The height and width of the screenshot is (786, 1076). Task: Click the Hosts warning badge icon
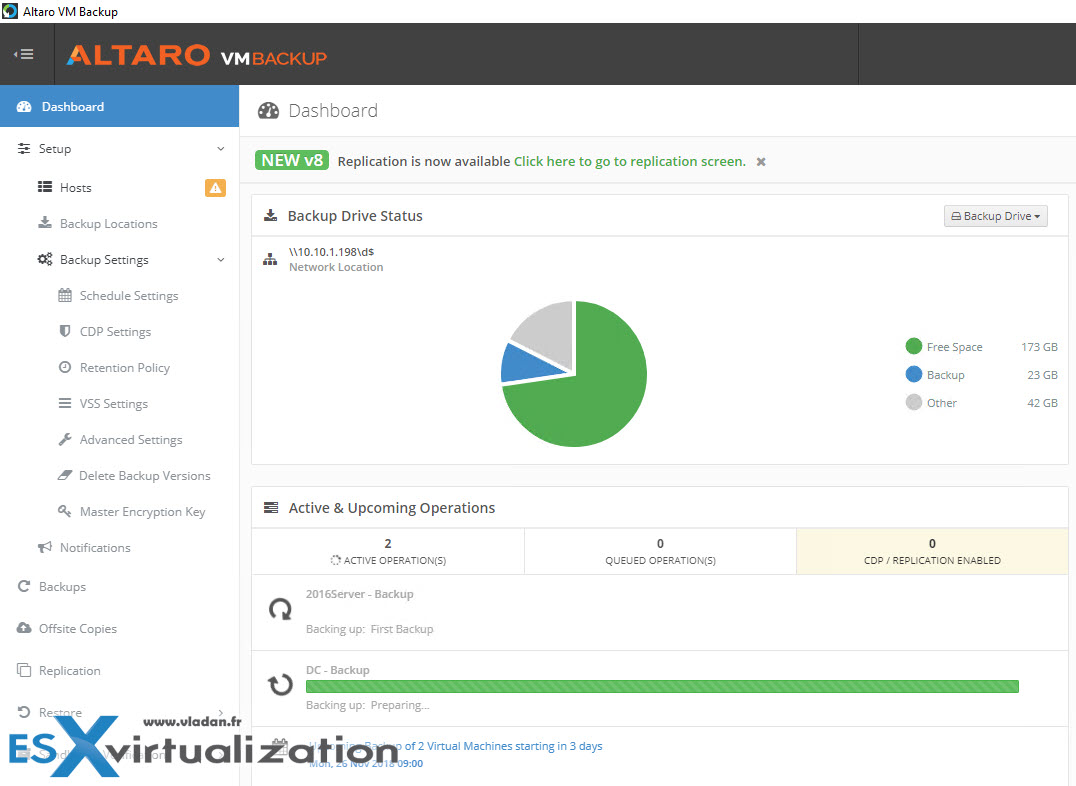pyautogui.click(x=215, y=187)
